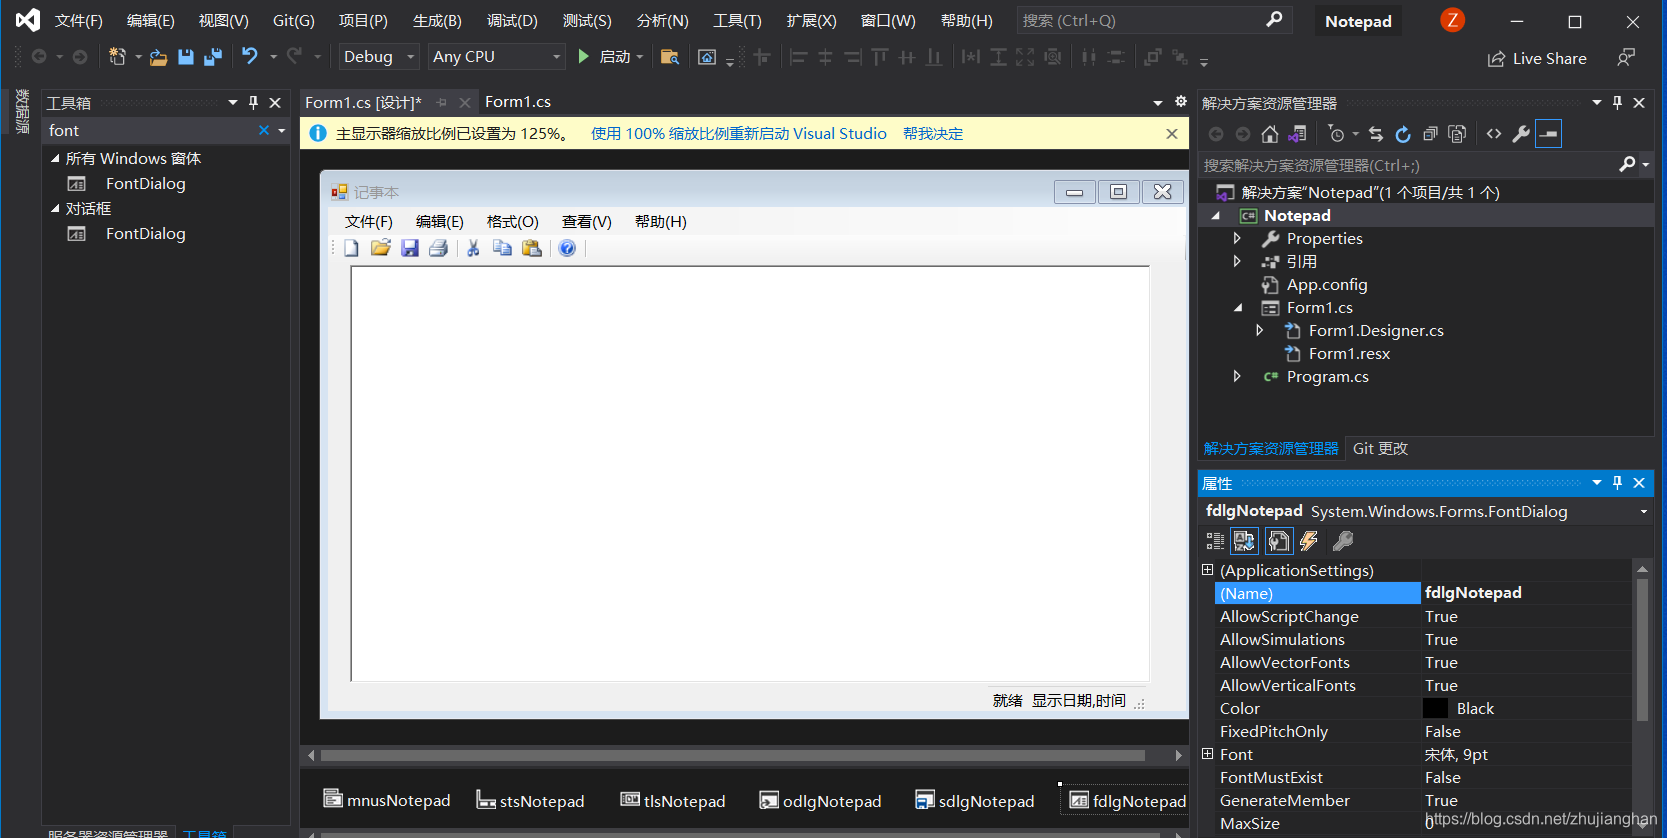Image resolution: width=1667 pixels, height=838 pixels.
Task: Expand the 引用 references node
Action: [1237, 261]
